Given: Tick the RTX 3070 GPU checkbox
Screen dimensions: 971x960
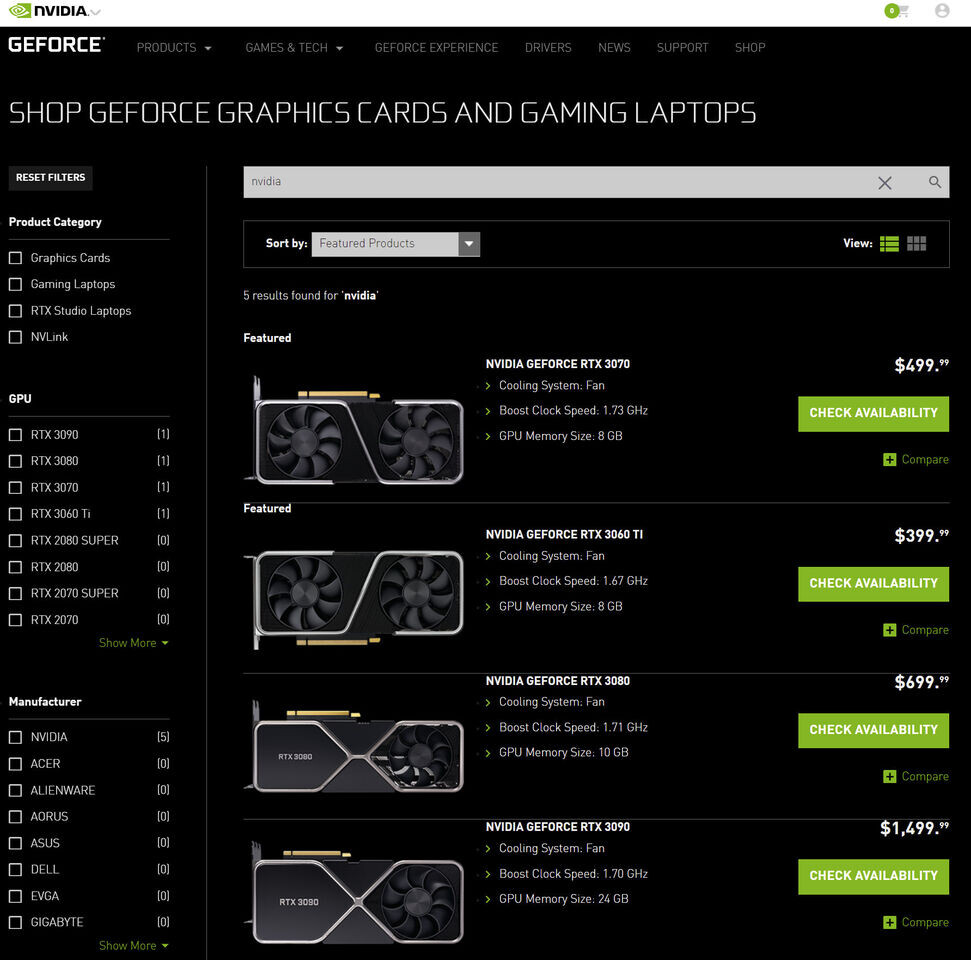Looking at the screenshot, I should [x=15, y=488].
